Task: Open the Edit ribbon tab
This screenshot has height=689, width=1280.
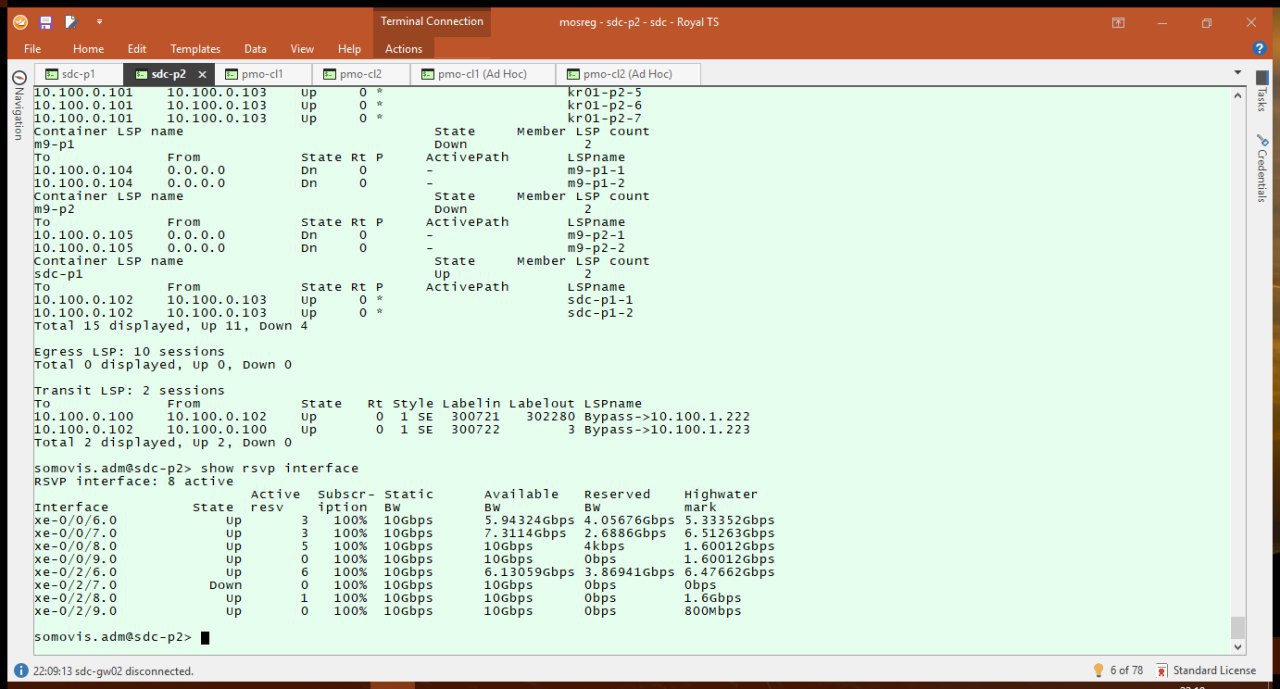Action: pyautogui.click(x=137, y=48)
